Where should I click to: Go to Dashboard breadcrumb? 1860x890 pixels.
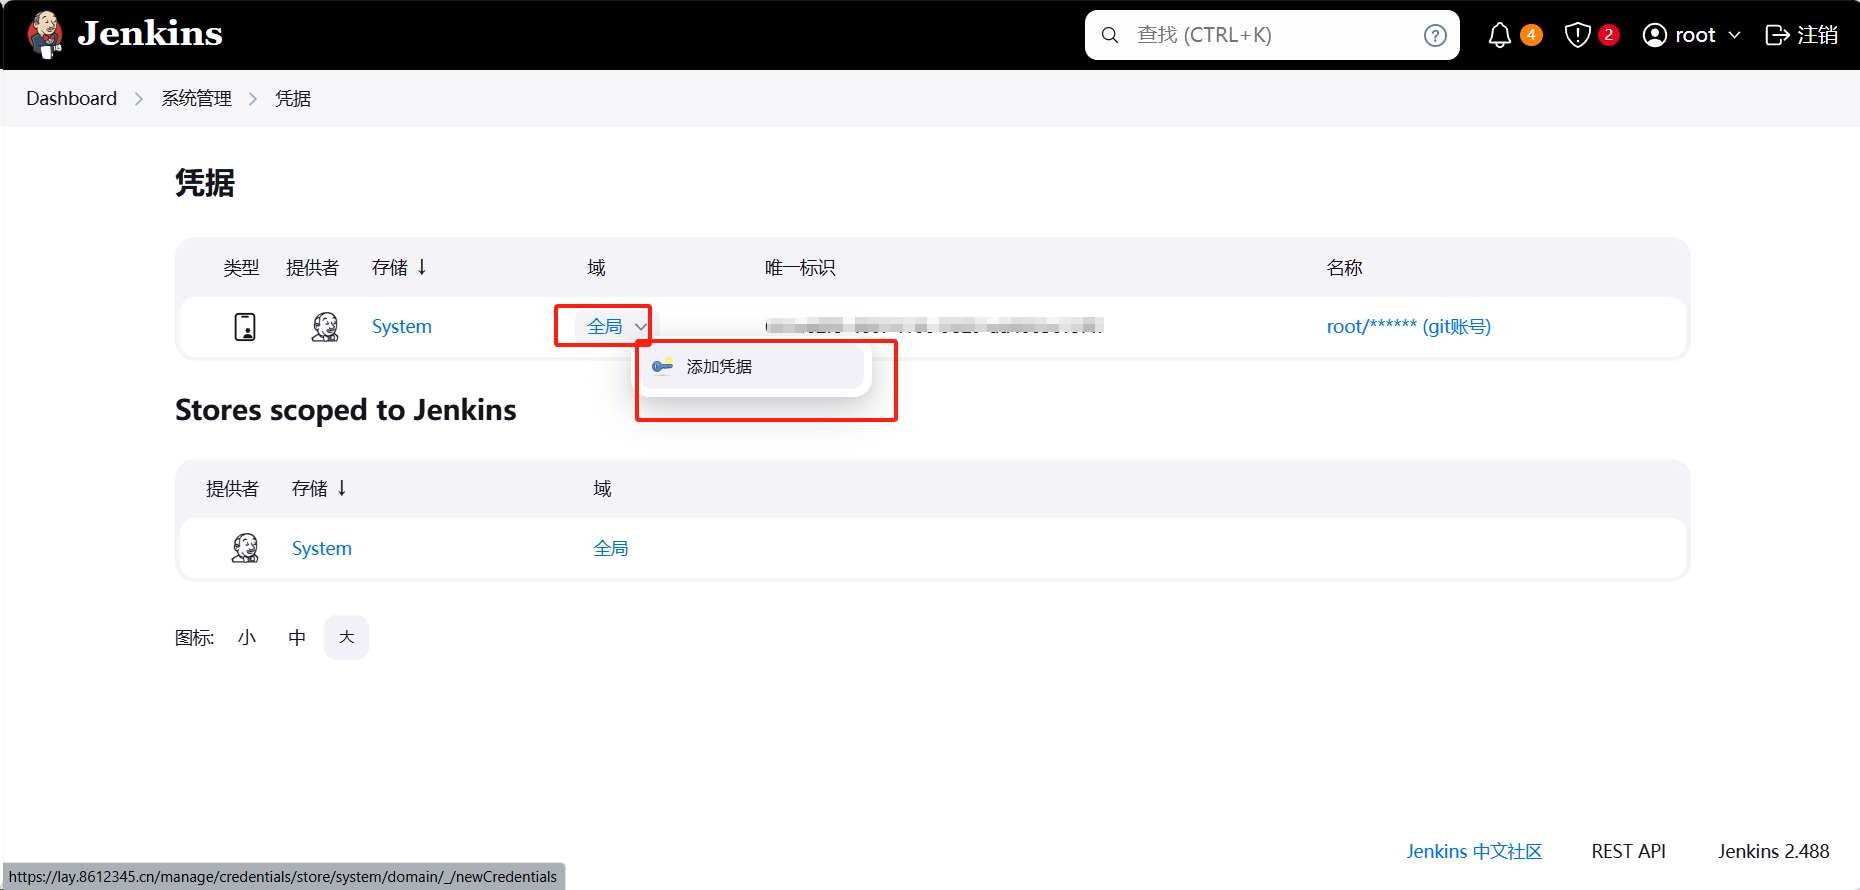(71, 98)
